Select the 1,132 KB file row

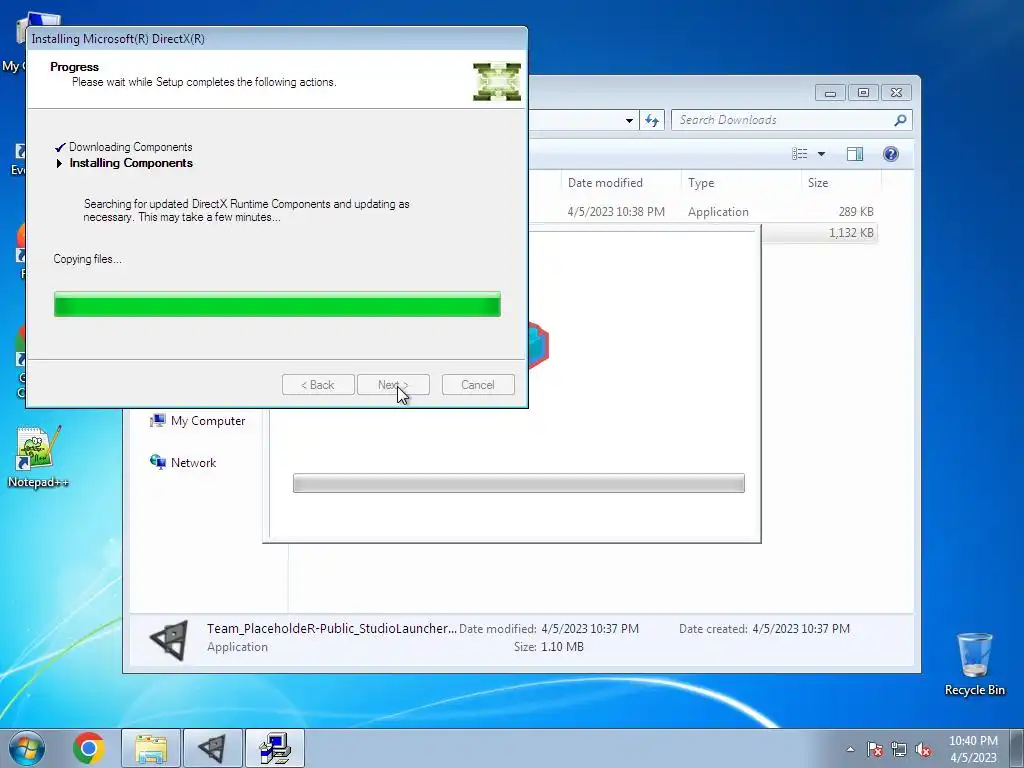pos(819,232)
